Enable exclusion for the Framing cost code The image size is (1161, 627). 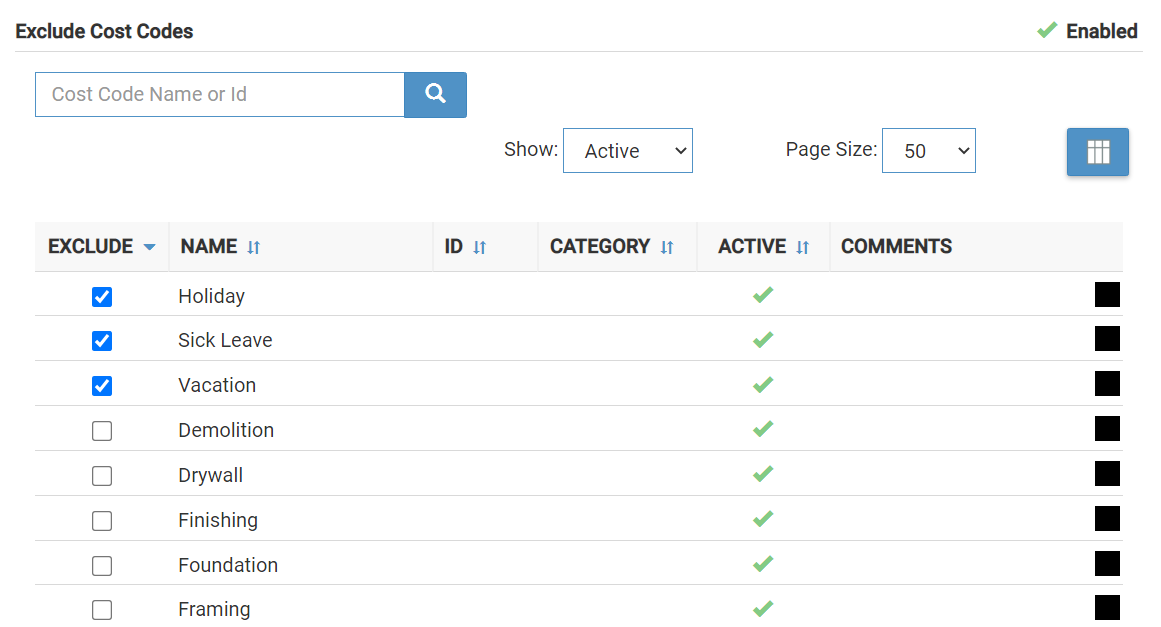(102, 610)
